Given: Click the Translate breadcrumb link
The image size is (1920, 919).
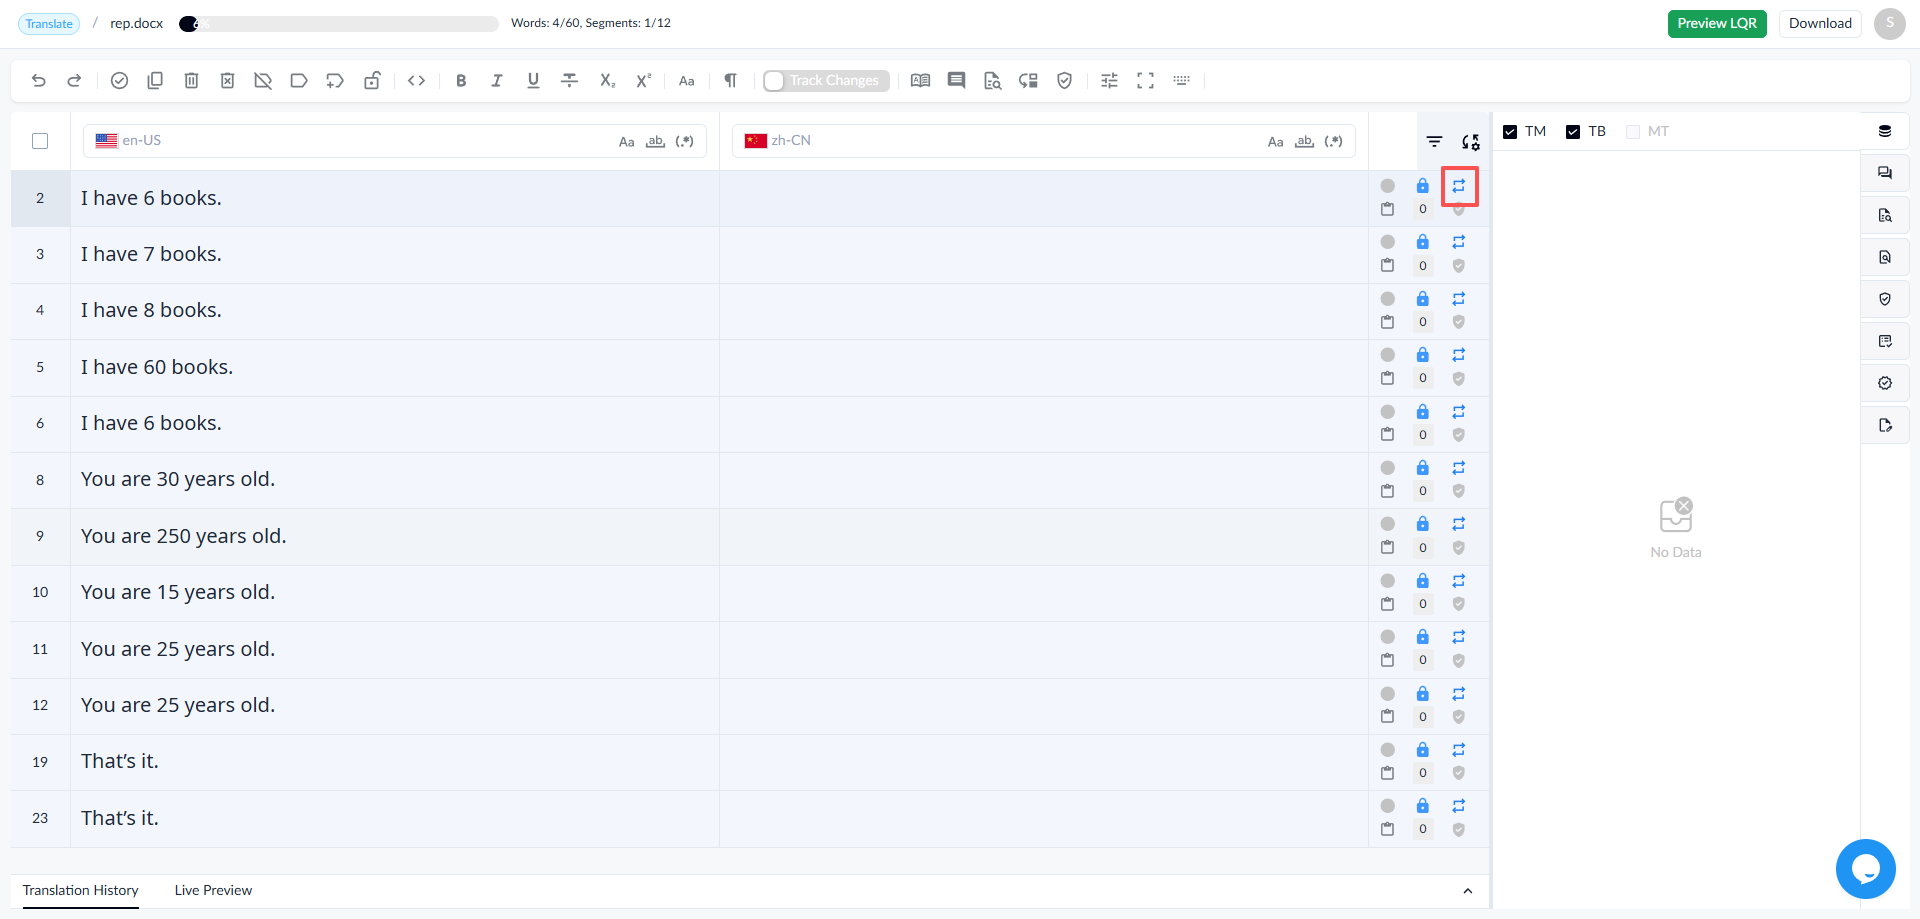Looking at the screenshot, I should (x=49, y=24).
